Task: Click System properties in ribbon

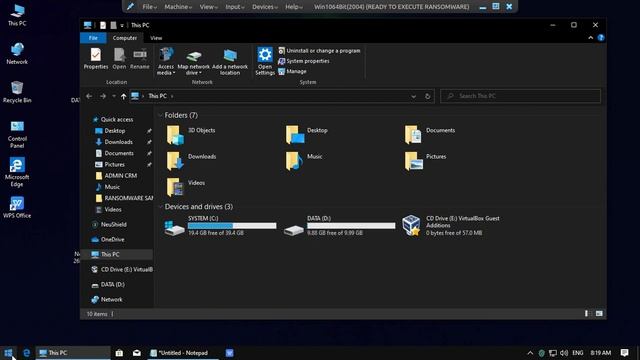Action: 304,61
